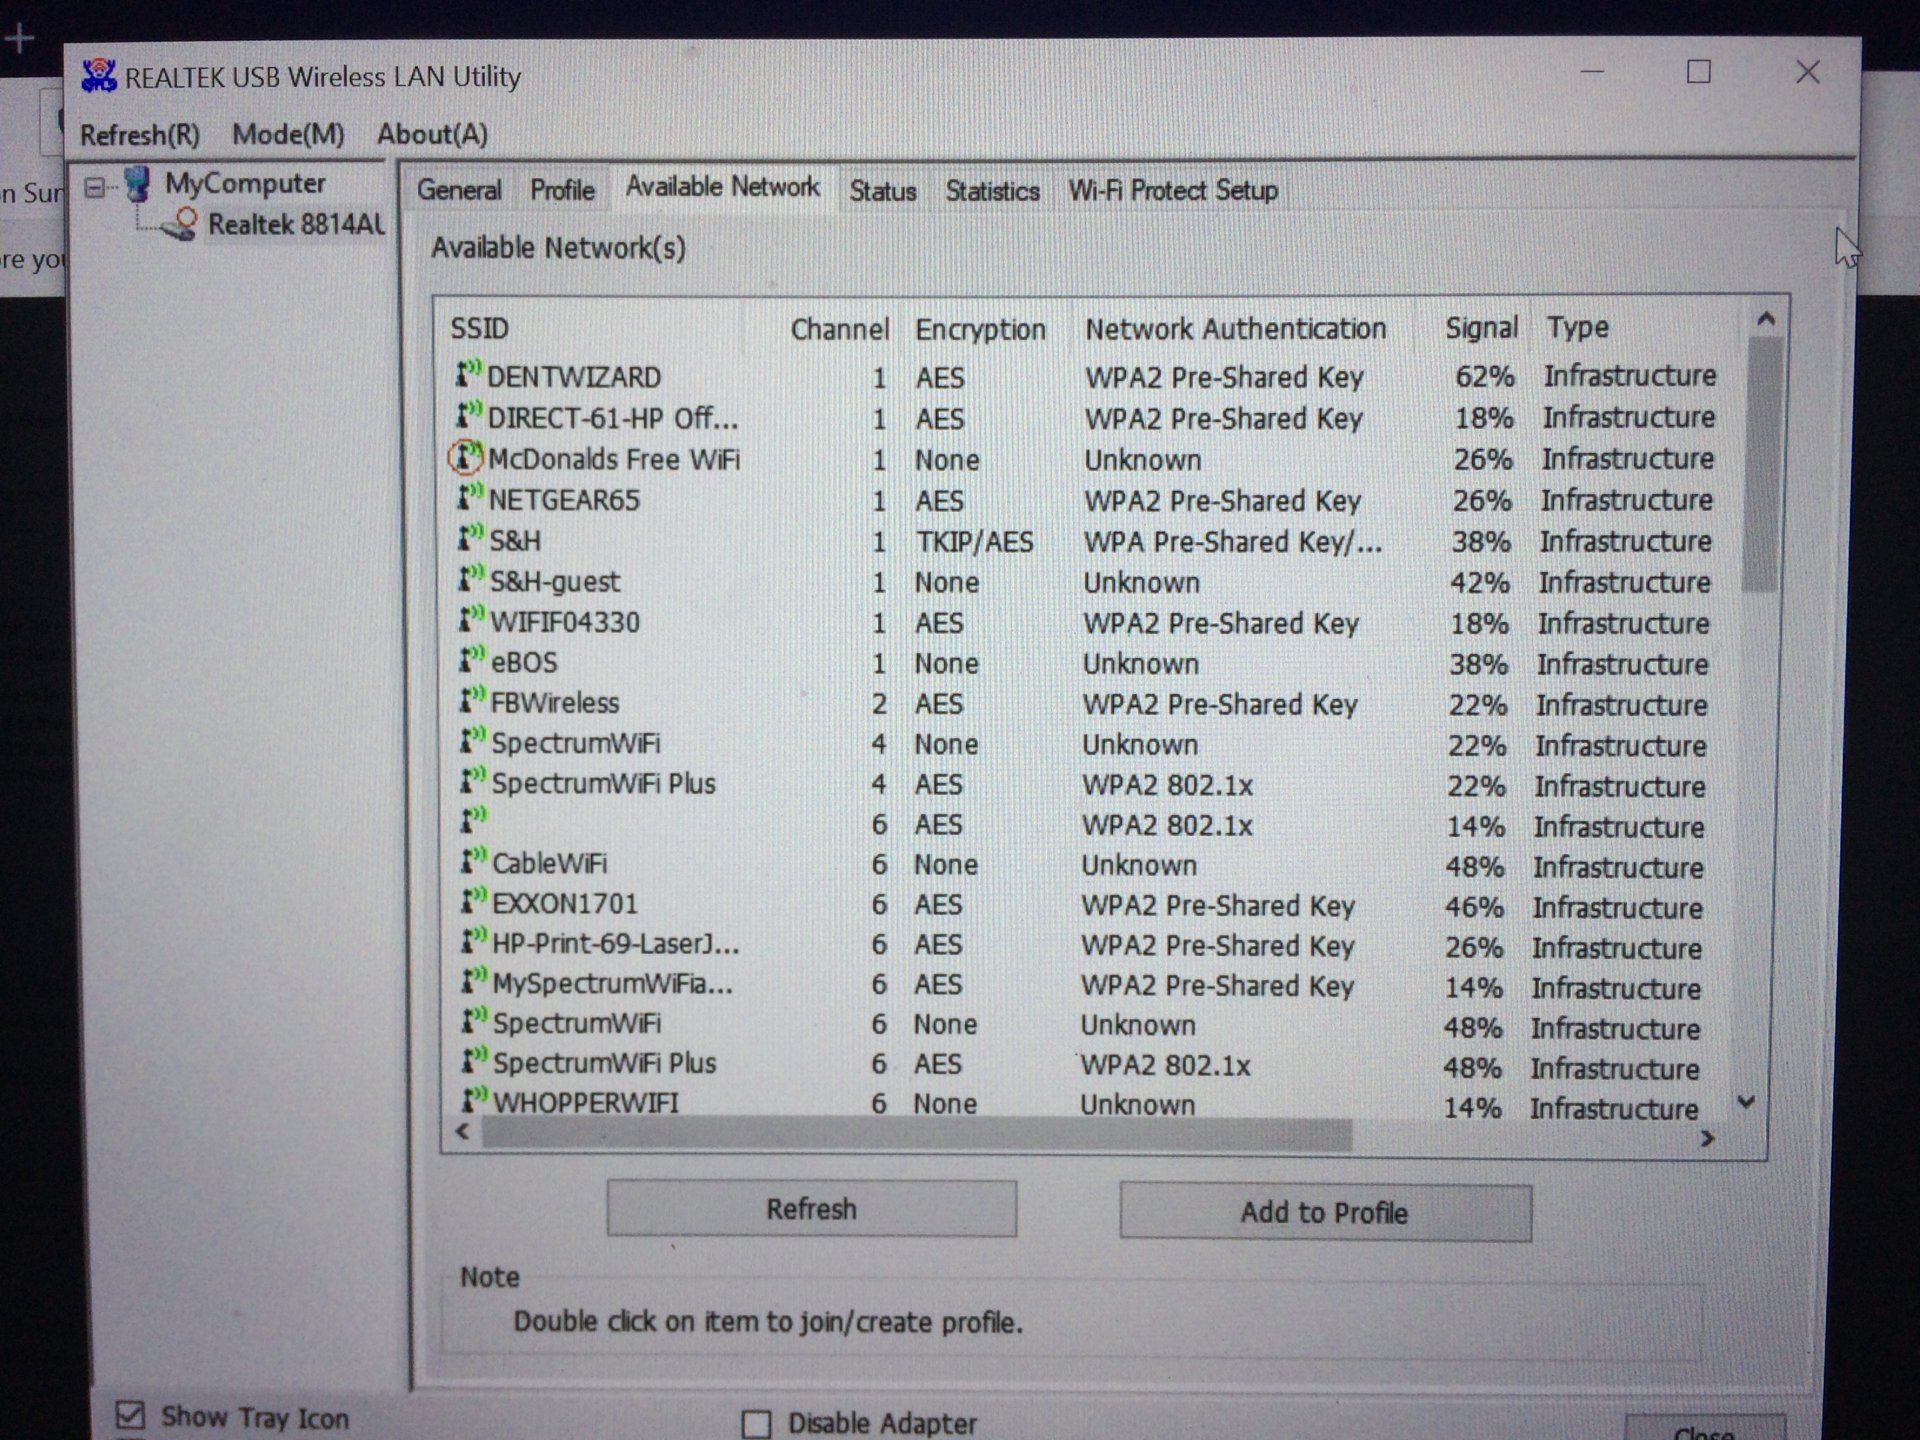Click the scroll up arrow of network list
The image size is (1920, 1440).
[1766, 320]
